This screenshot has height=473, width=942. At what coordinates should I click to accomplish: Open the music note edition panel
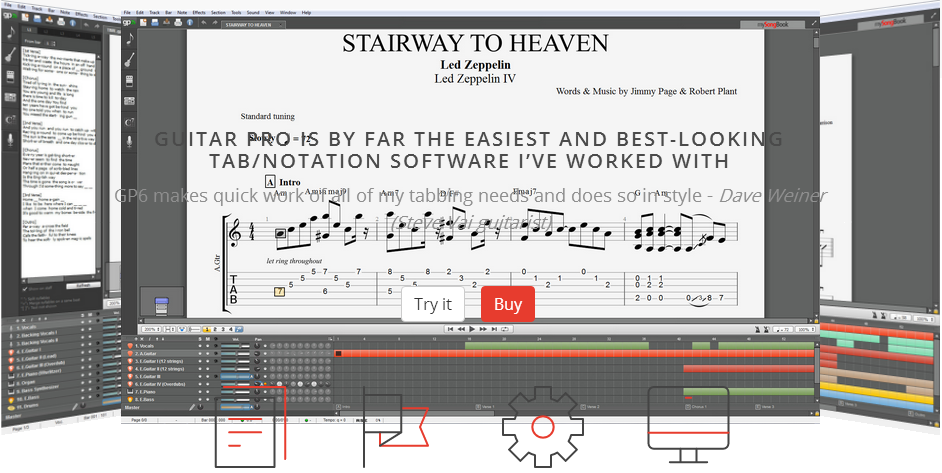[x=128, y=36]
